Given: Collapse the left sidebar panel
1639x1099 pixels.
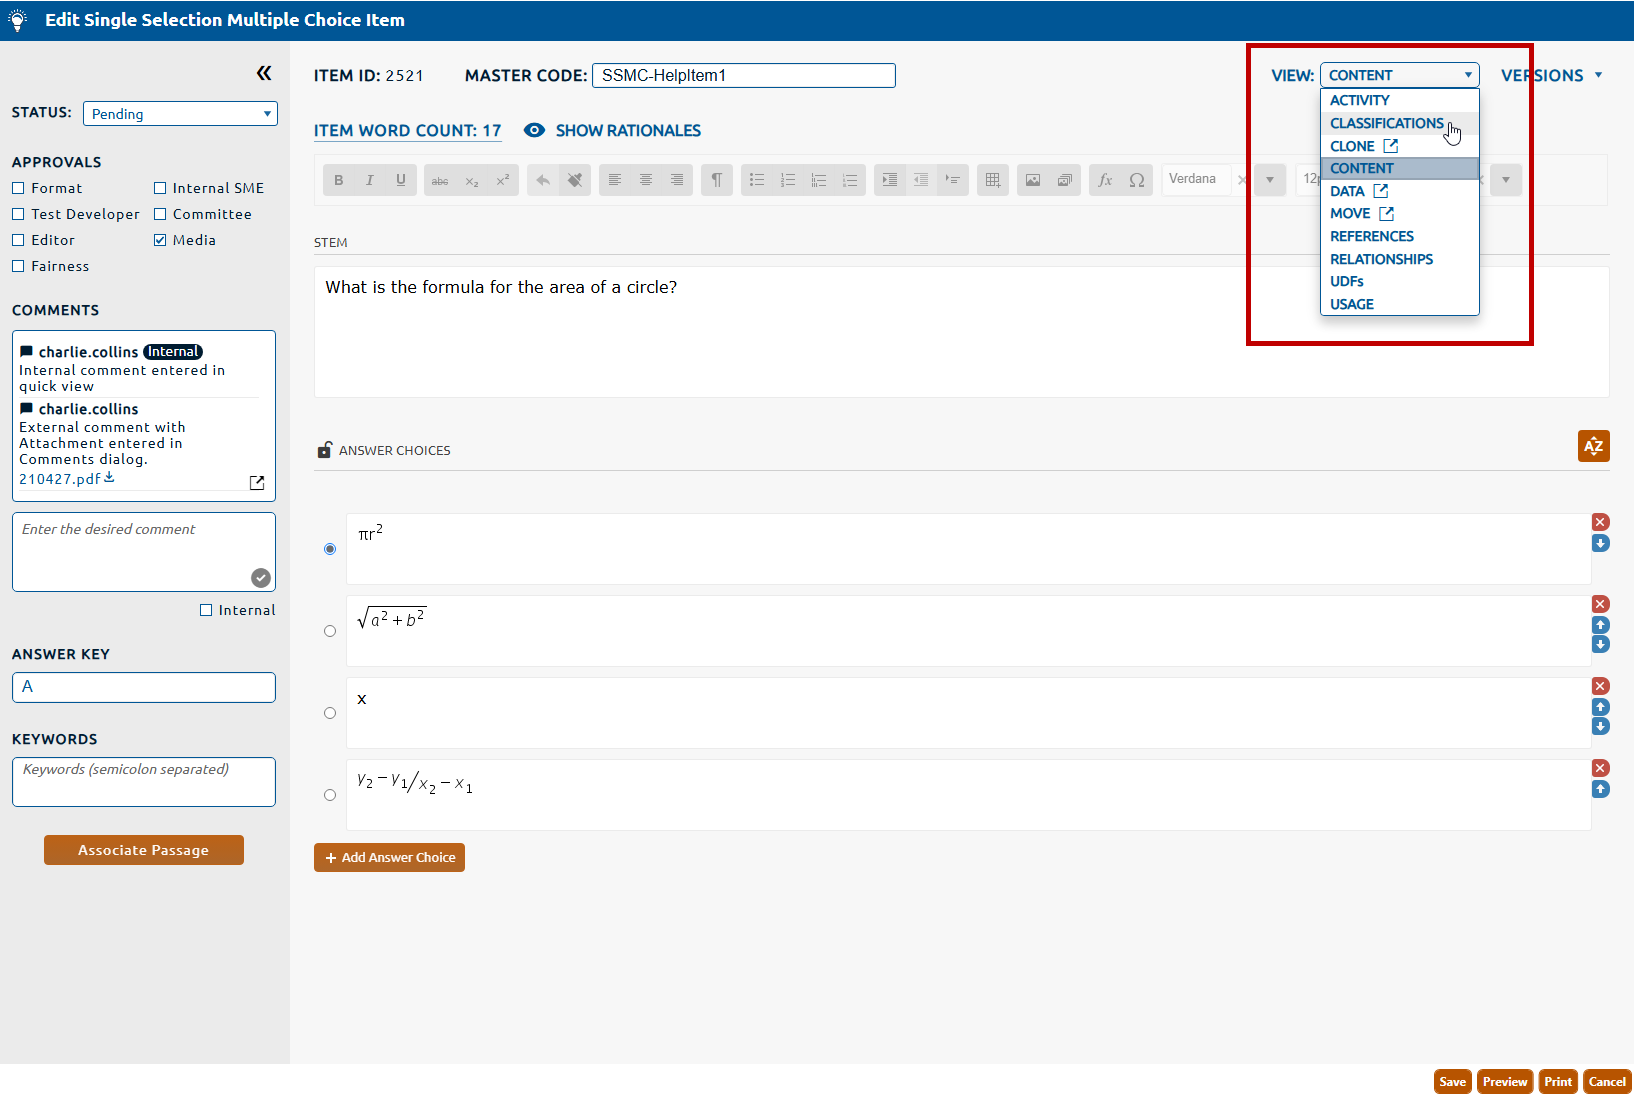Looking at the screenshot, I should 264,73.
